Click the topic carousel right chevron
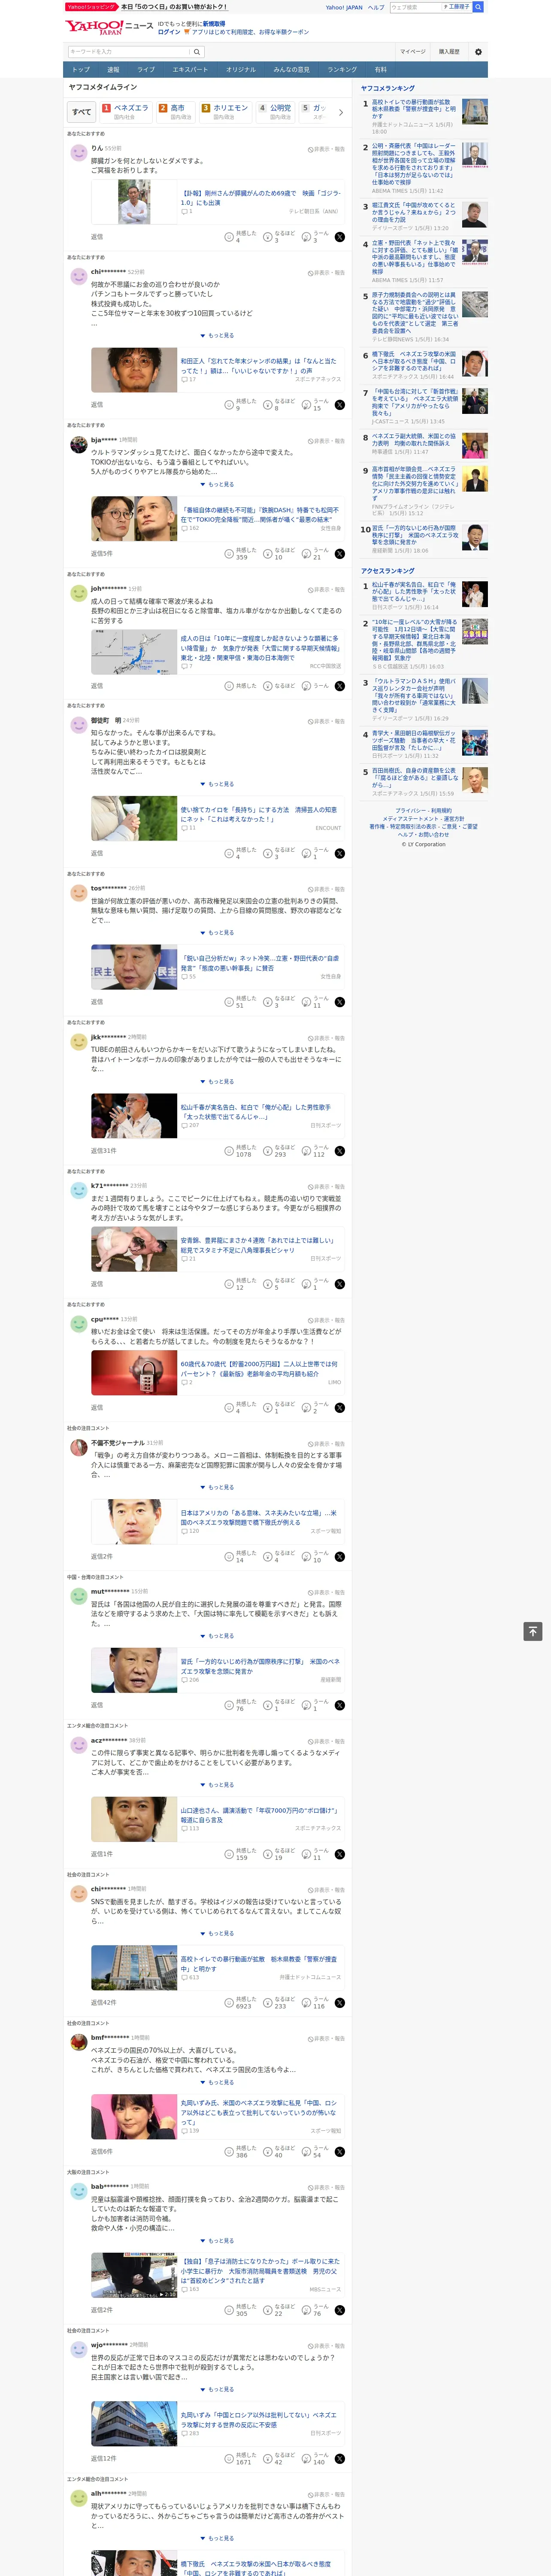The width and height of the screenshot is (551, 2576). (341, 113)
